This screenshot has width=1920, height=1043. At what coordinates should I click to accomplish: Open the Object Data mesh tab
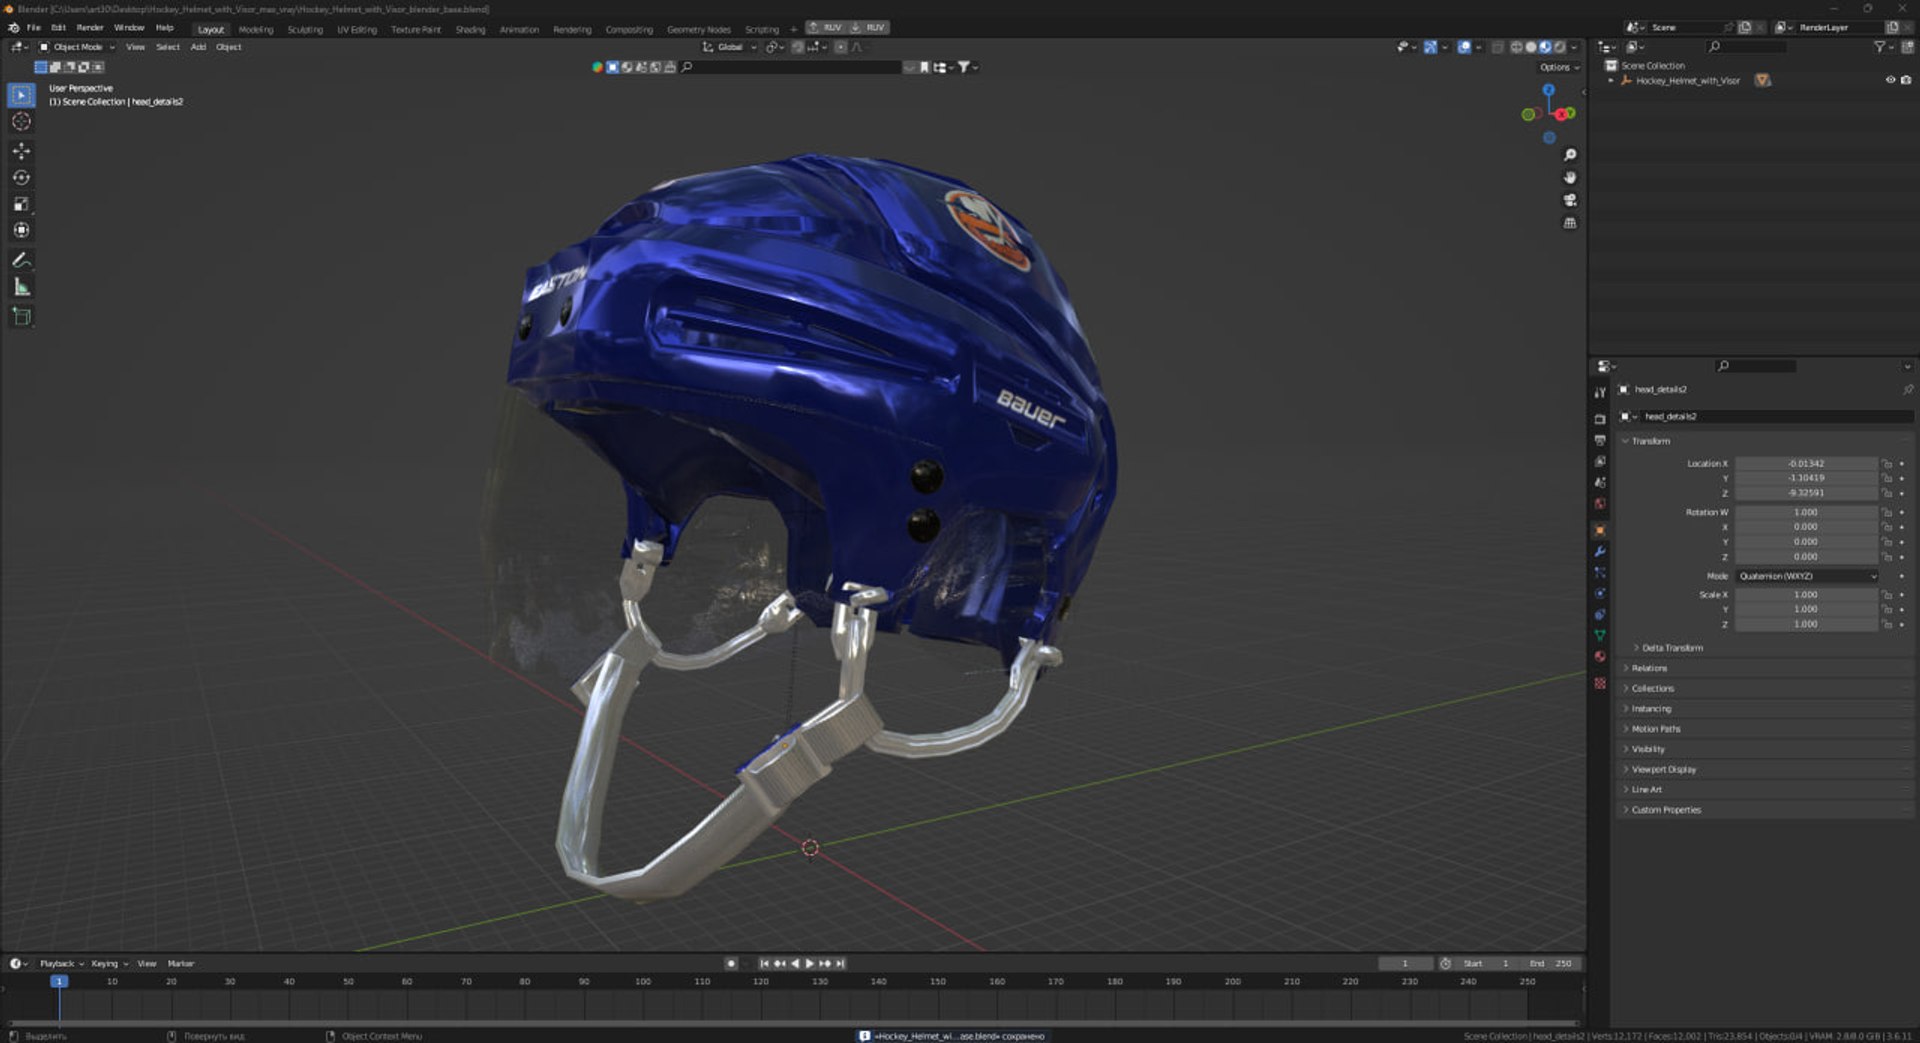(1600, 635)
